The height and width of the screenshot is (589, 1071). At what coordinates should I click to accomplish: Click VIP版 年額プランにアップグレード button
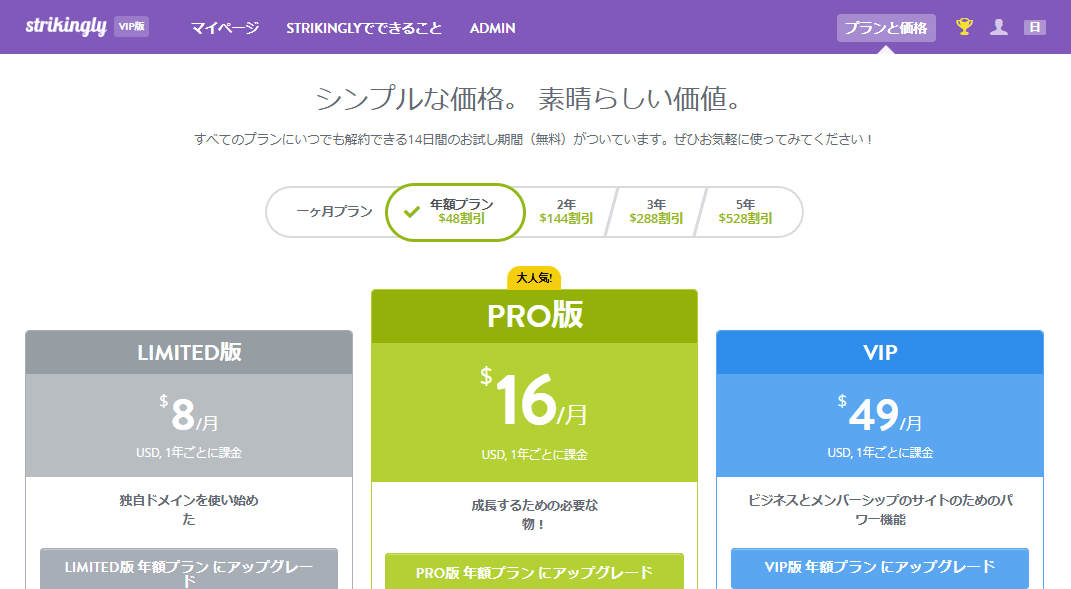coord(880,567)
